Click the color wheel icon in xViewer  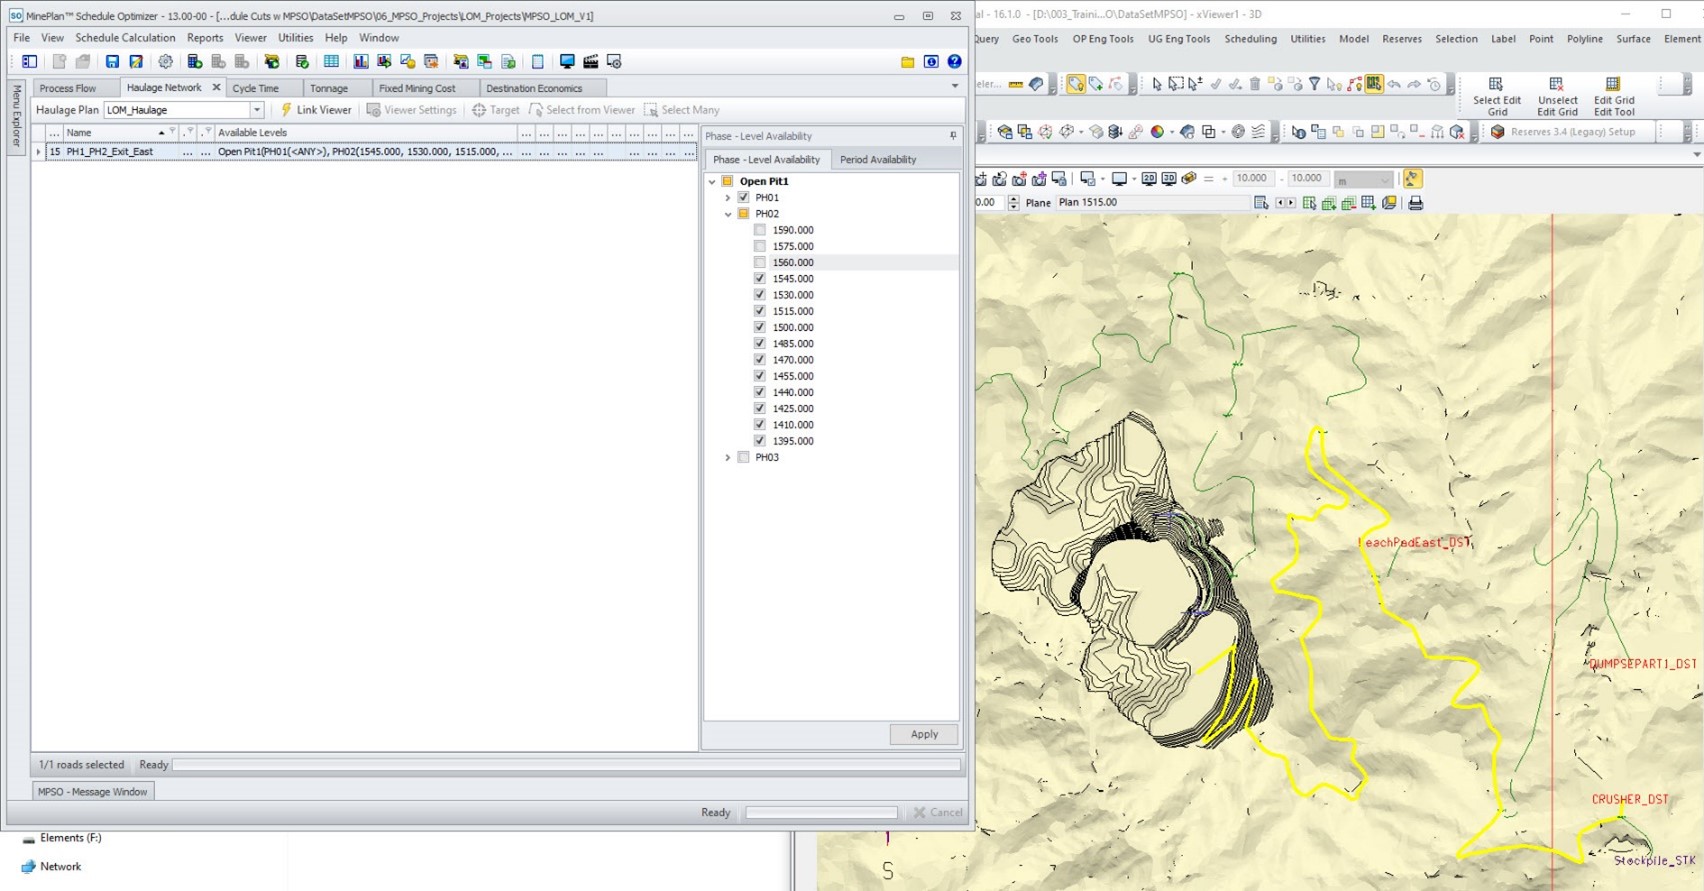click(1157, 132)
